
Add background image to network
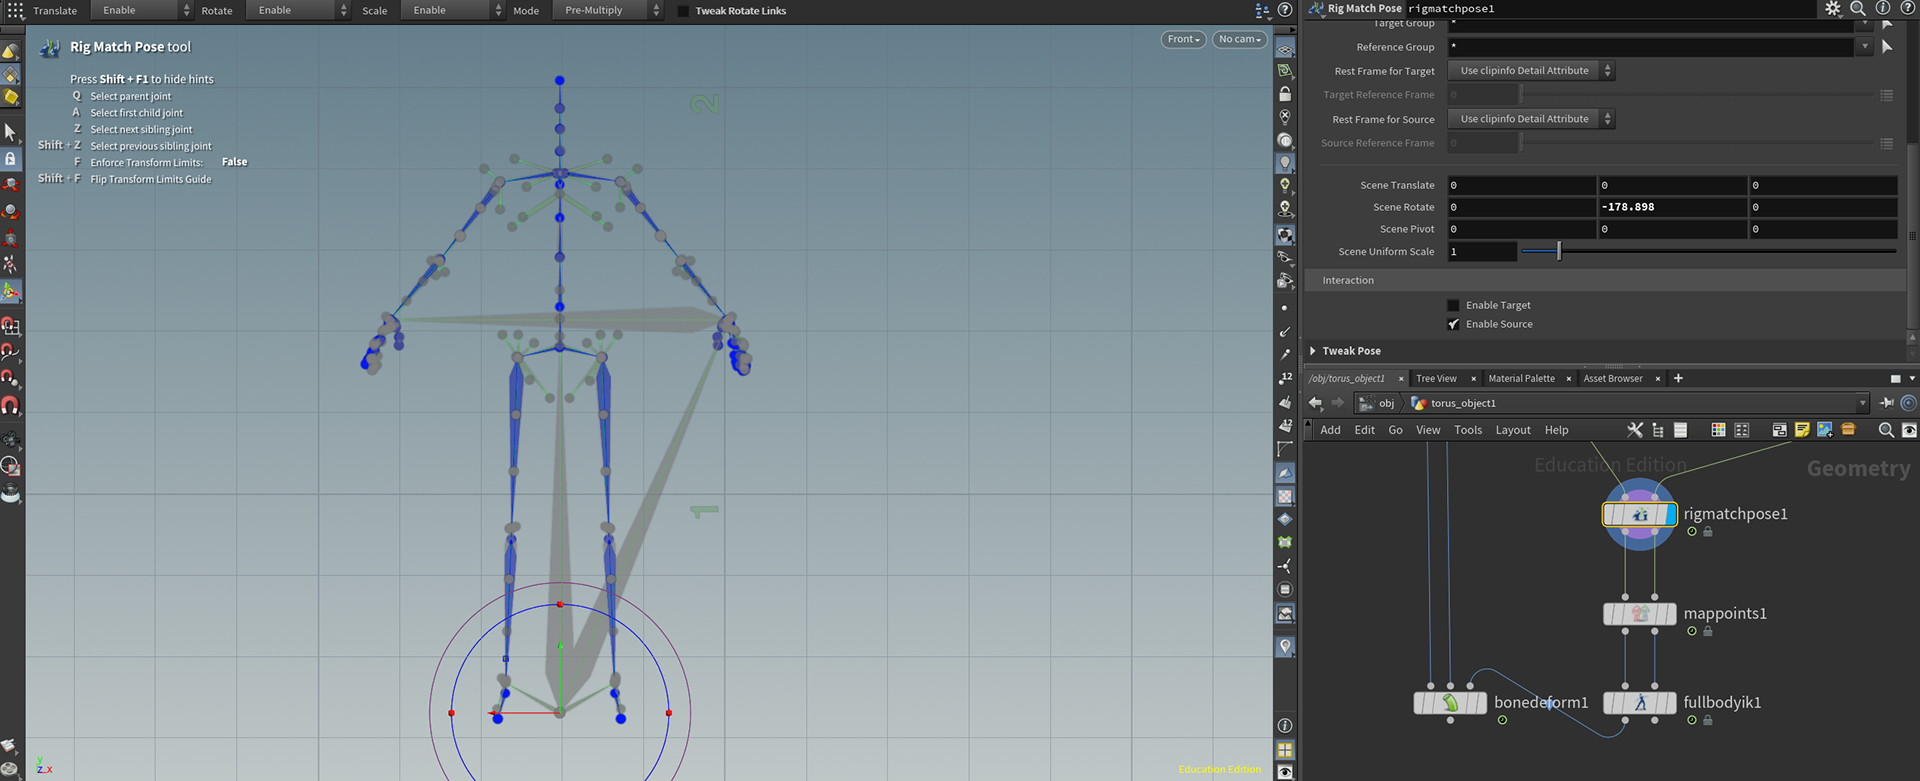point(1825,430)
